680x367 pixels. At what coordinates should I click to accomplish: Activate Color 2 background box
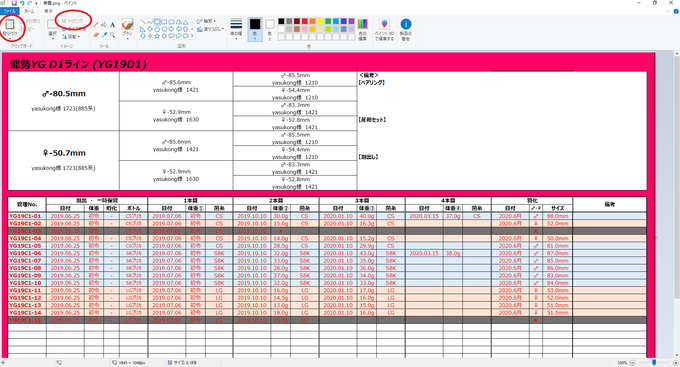269,29
